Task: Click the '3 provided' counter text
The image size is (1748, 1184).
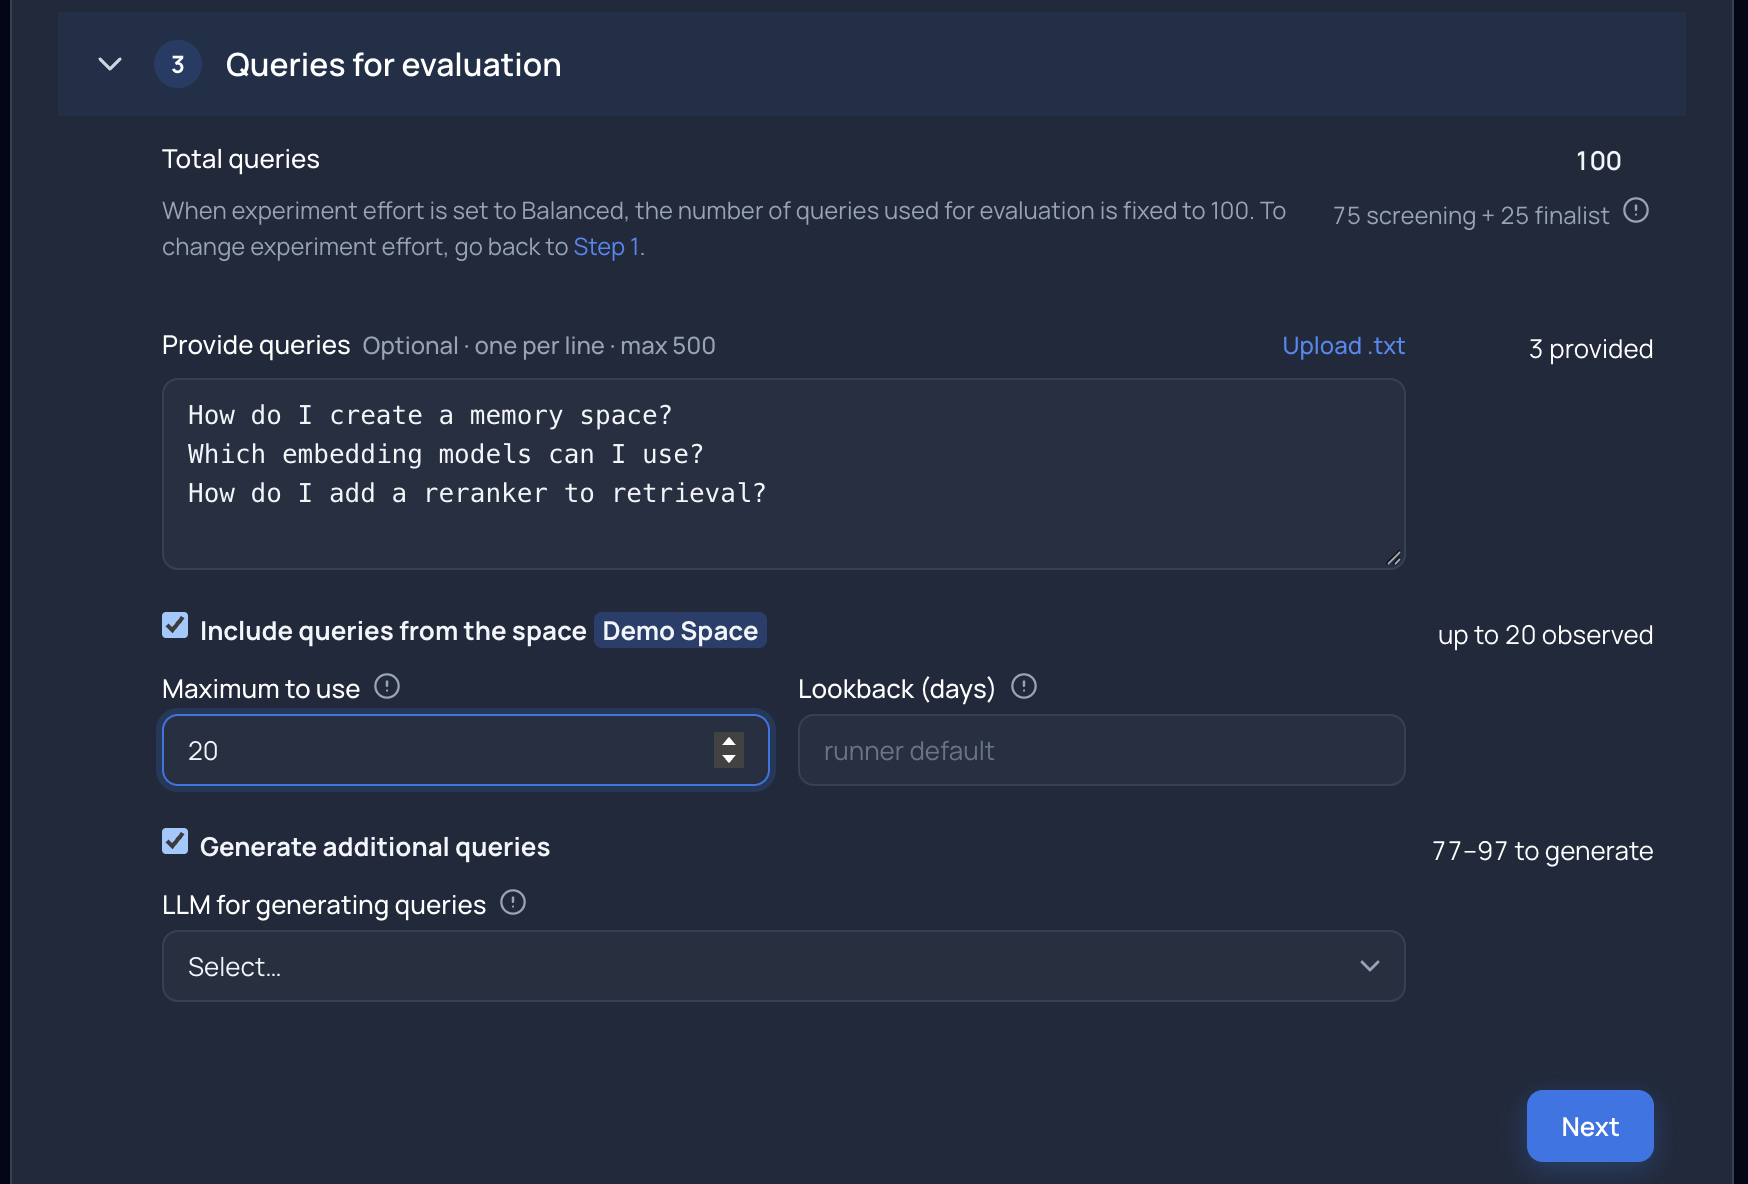Action: [x=1590, y=349]
